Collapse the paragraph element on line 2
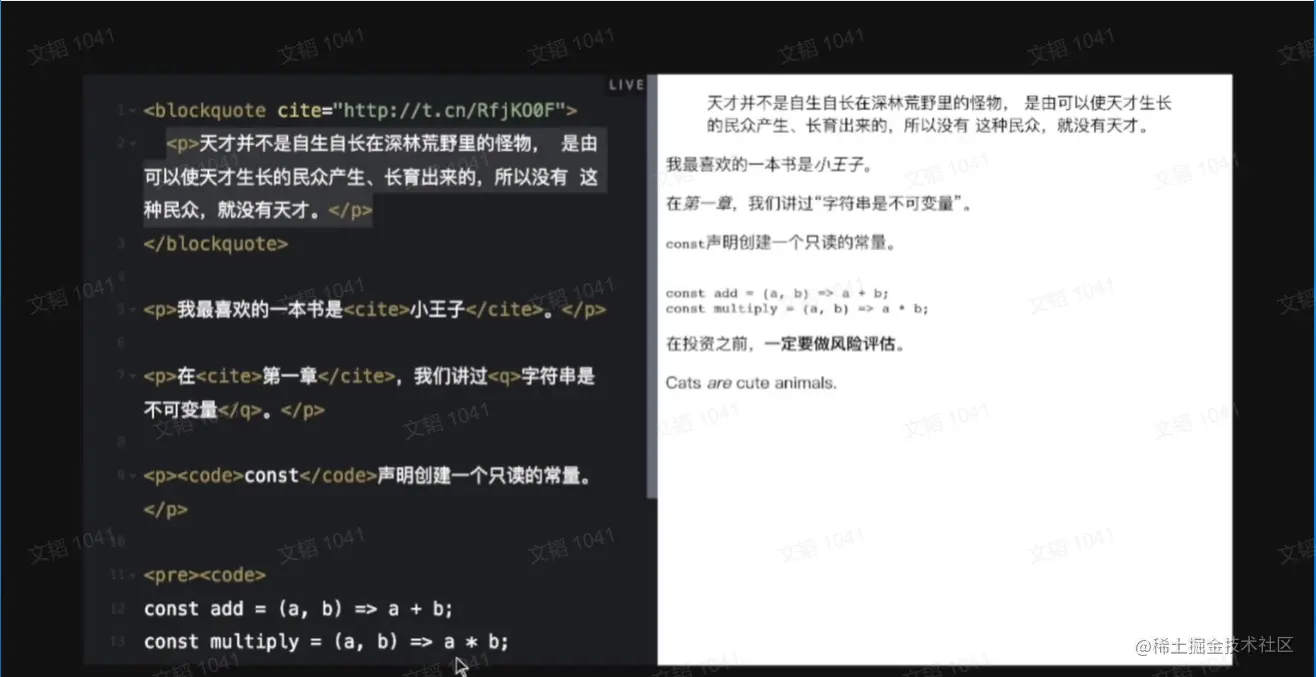Image resolution: width=1316 pixels, height=677 pixels. coord(133,143)
